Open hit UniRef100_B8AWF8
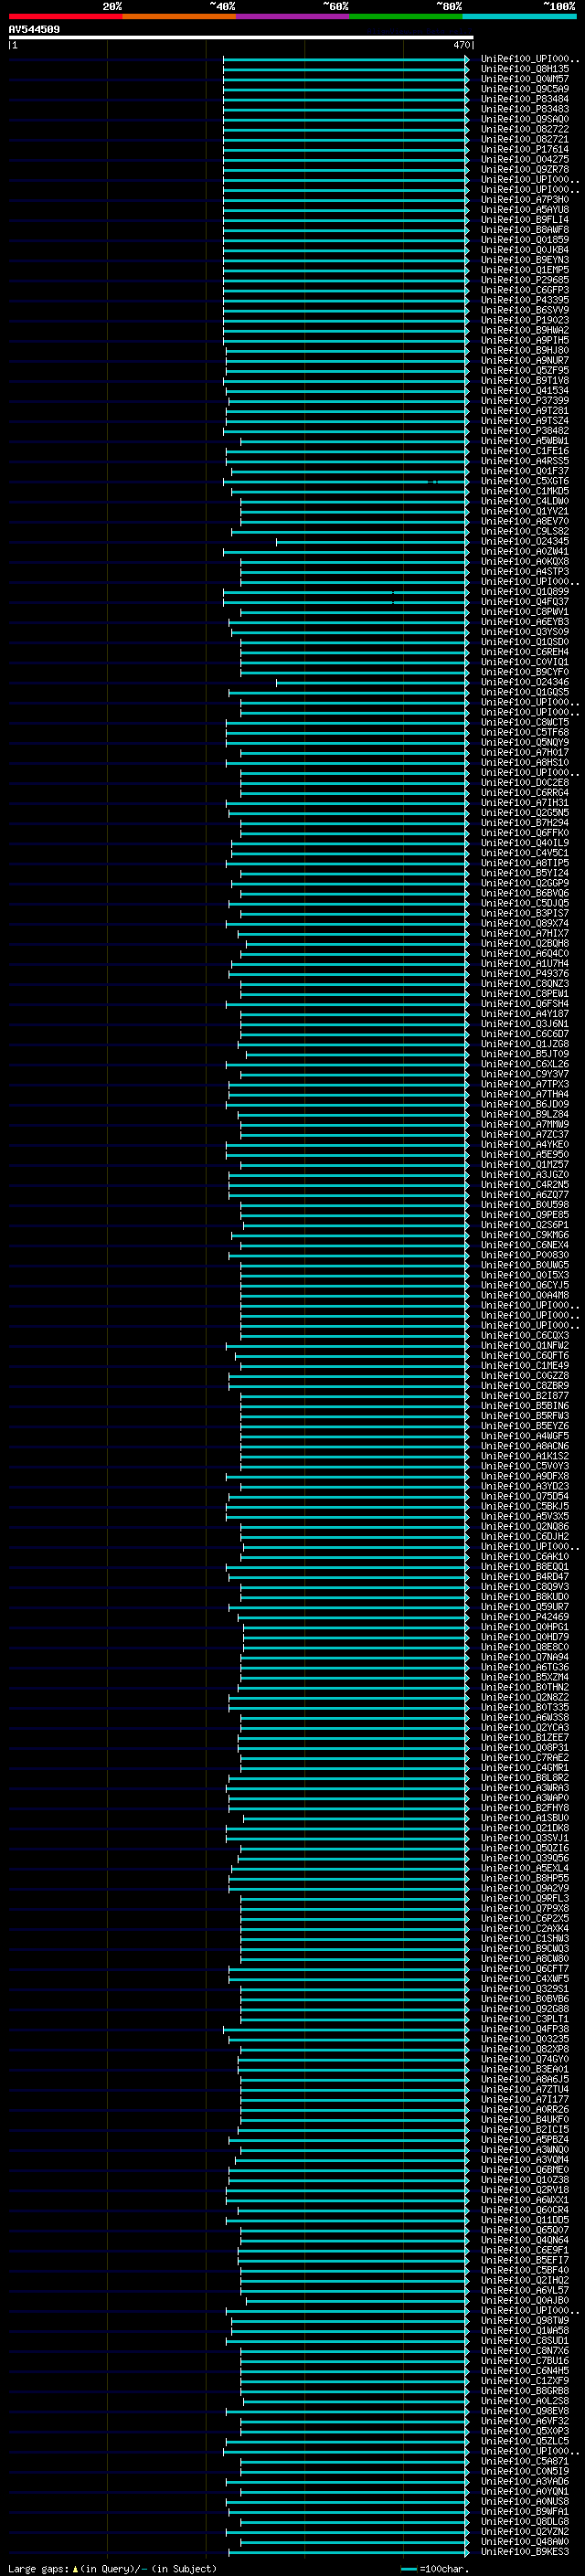585x2576 pixels. (x=524, y=230)
